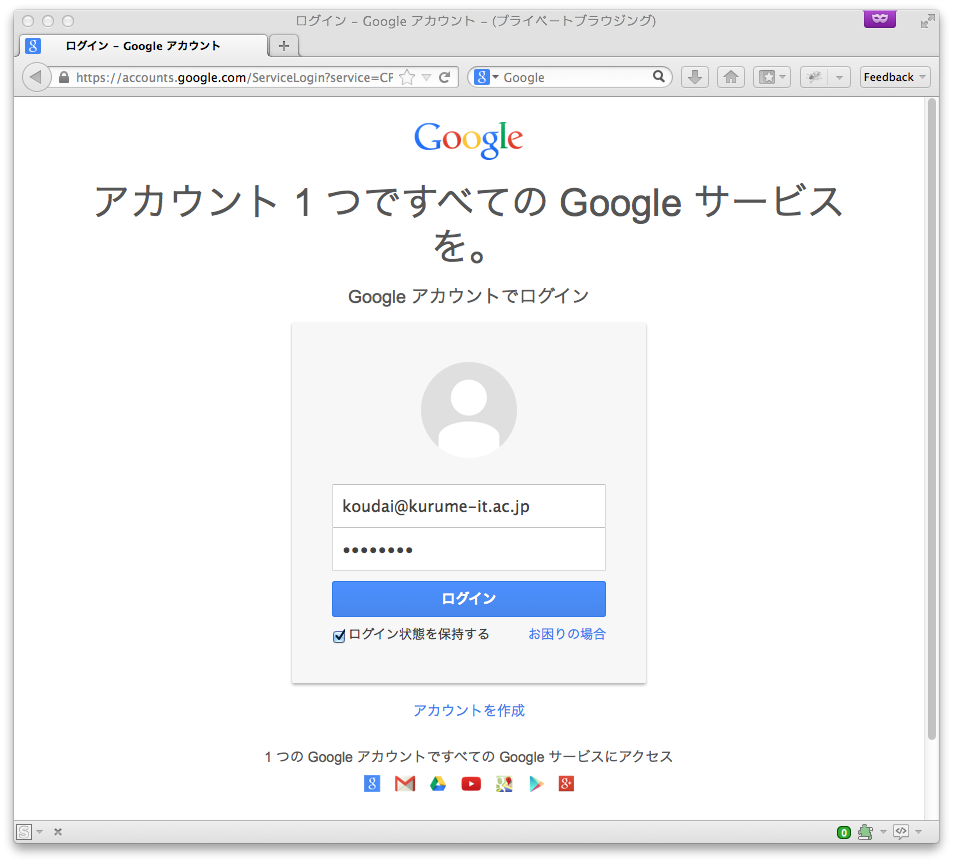
Task: Click the padlock site identity icon
Action: (x=64, y=77)
